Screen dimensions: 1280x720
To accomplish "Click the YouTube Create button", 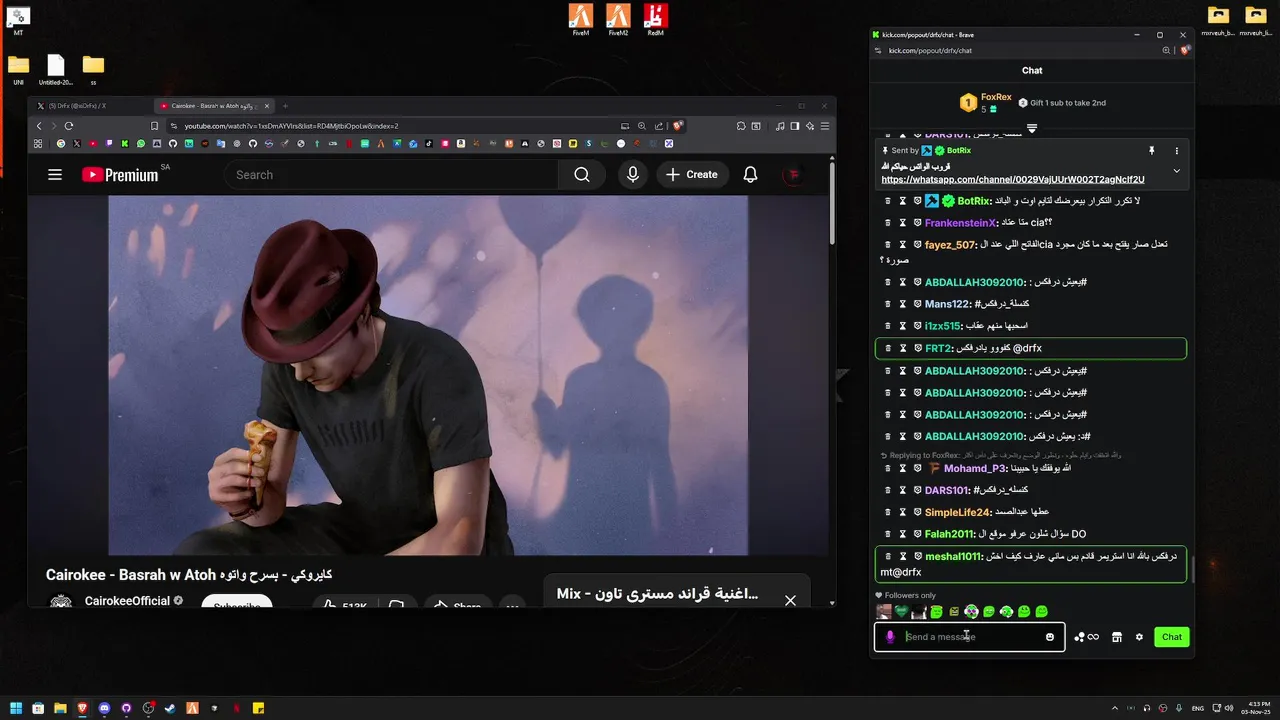I will point(691,175).
